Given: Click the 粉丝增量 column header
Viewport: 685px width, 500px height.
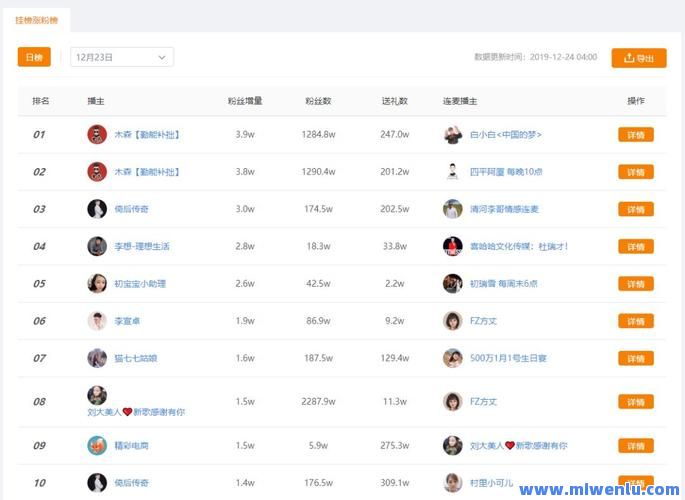Looking at the screenshot, I should pyautogui.click(x=244, y=101).
